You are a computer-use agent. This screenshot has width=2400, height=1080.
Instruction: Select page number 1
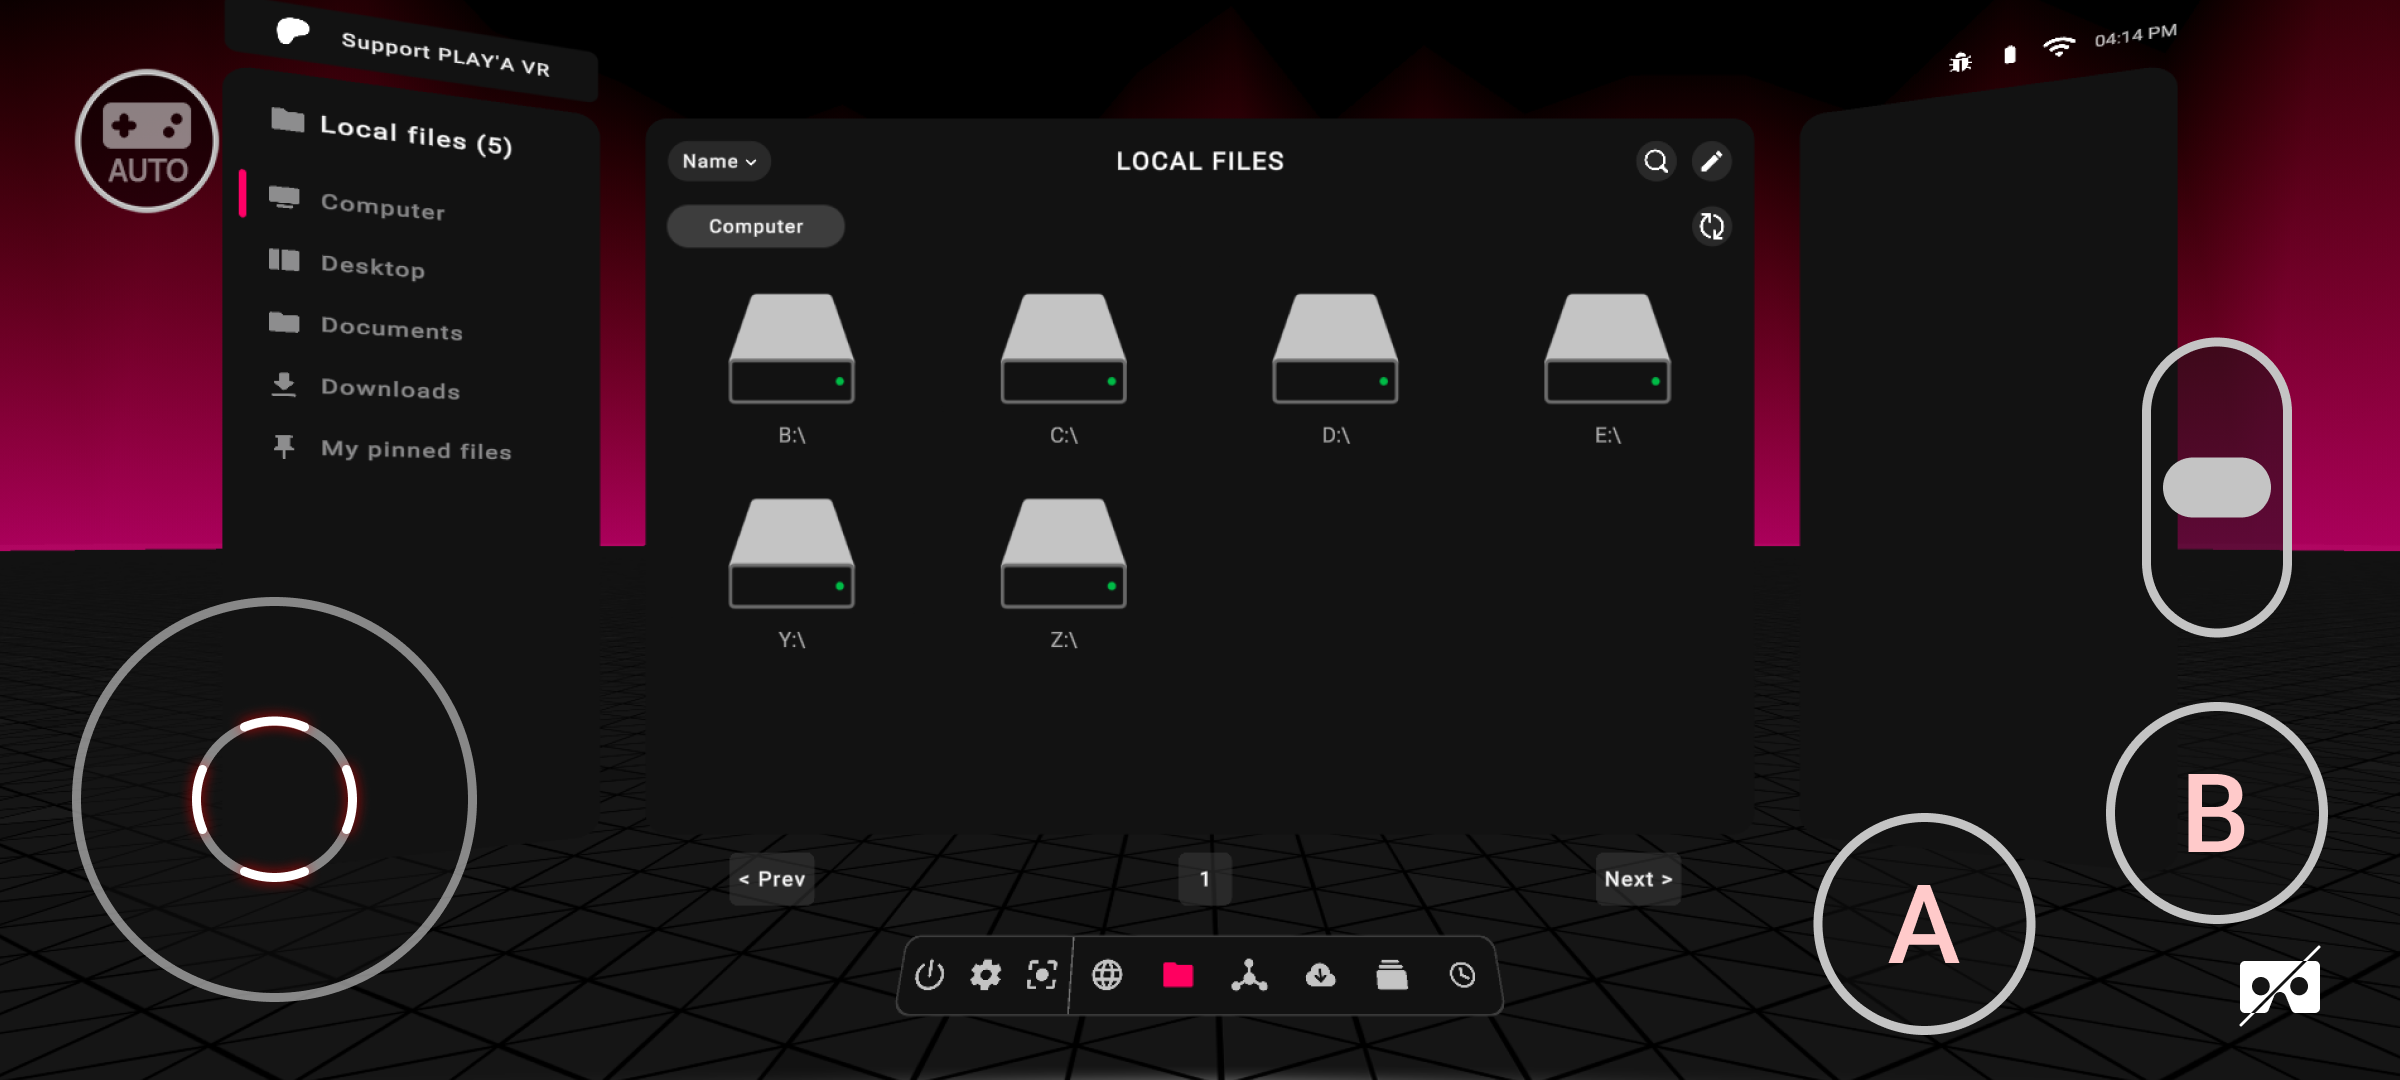1205,879
